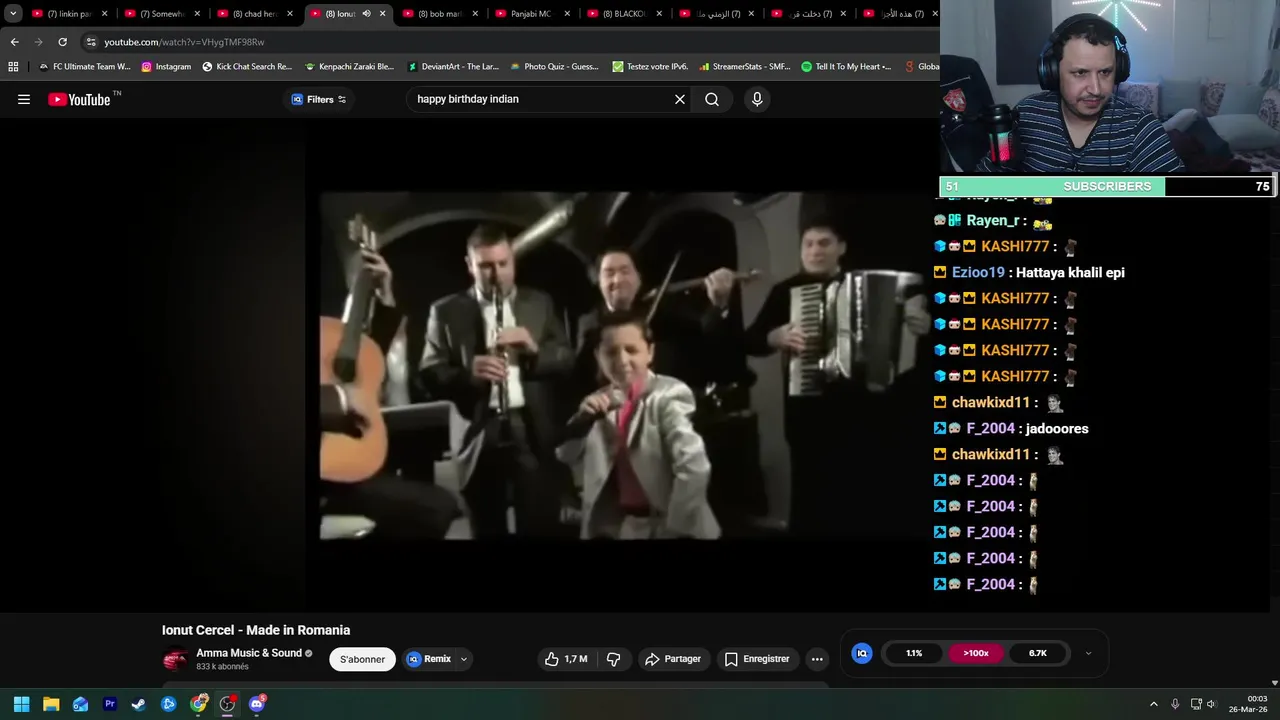Viewport: 1280px width, 720px height.
Task: Launch Outlook from the taskbar
Action: 80,704
